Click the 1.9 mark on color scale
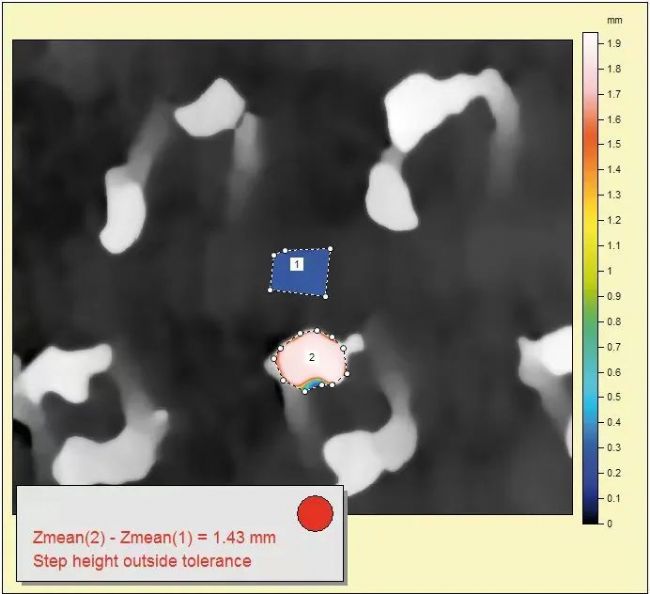Image resolution: width=650 pixels, height=594 pixels. [x=614, y=43]
